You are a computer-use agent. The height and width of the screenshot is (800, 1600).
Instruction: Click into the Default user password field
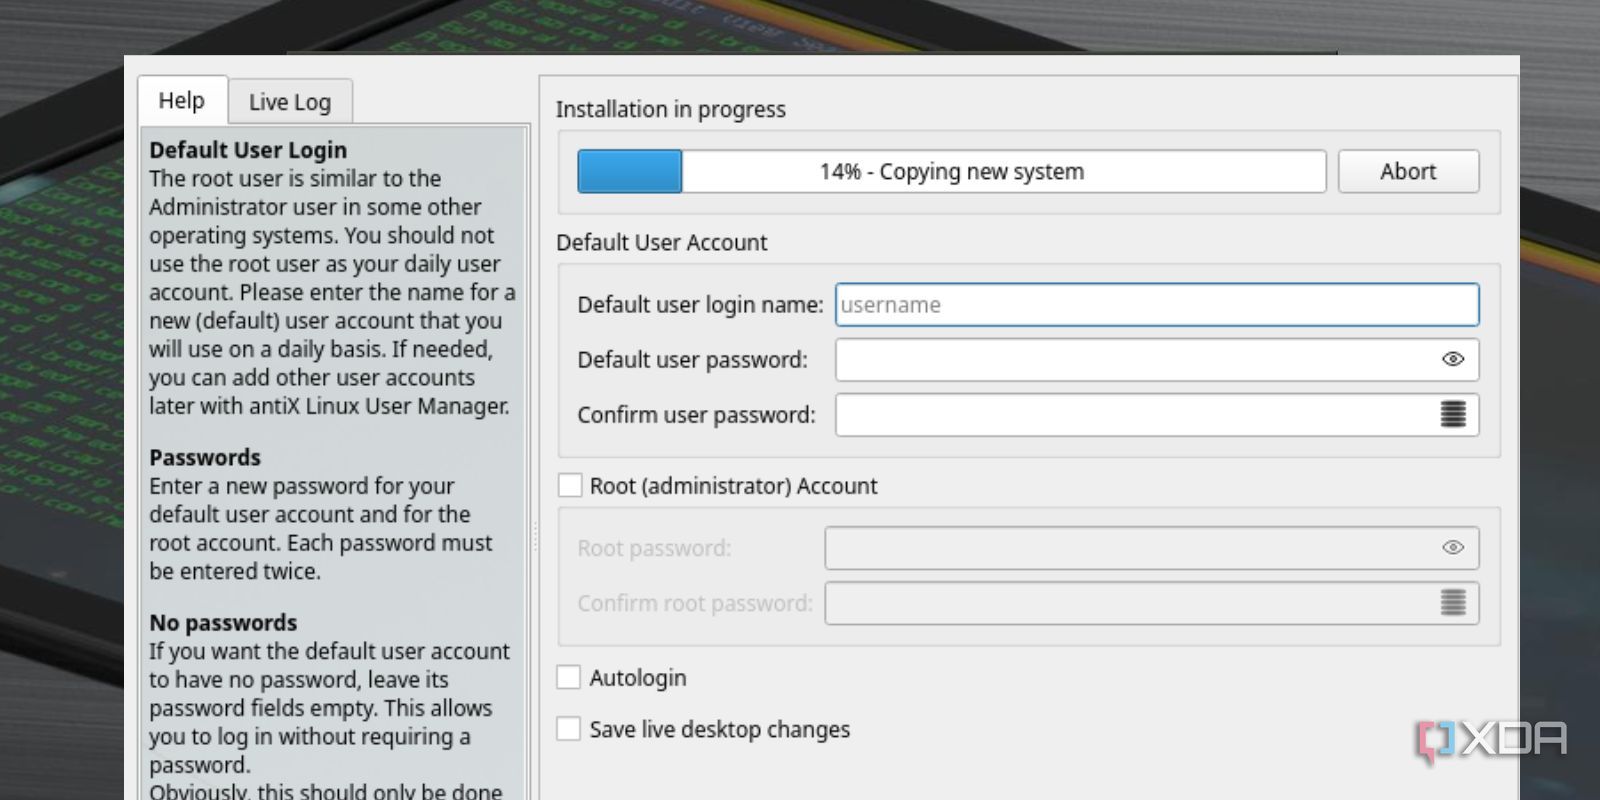click(1157, 360)
